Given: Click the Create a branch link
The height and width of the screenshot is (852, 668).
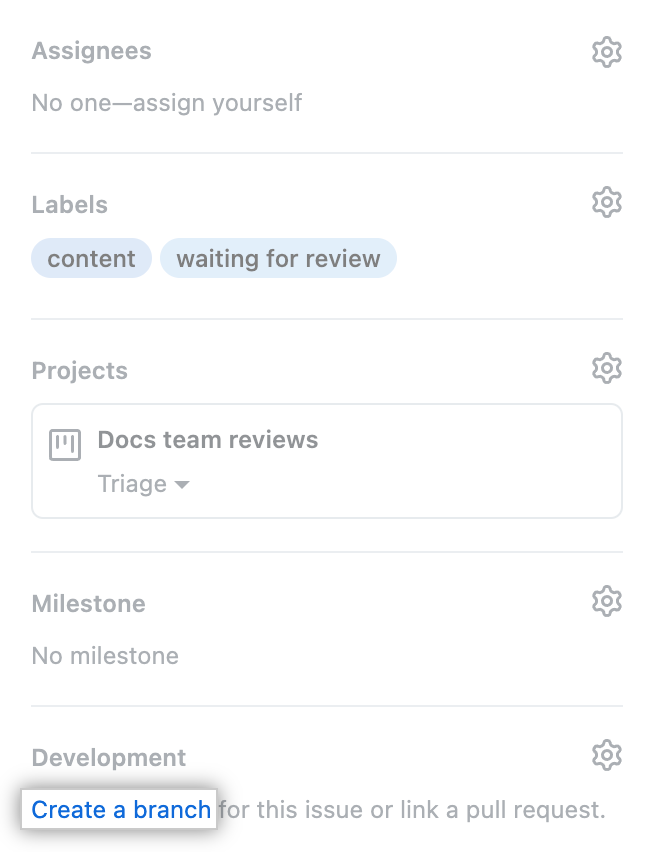Looking at the screenshot, I should click(x=121, y=810).
